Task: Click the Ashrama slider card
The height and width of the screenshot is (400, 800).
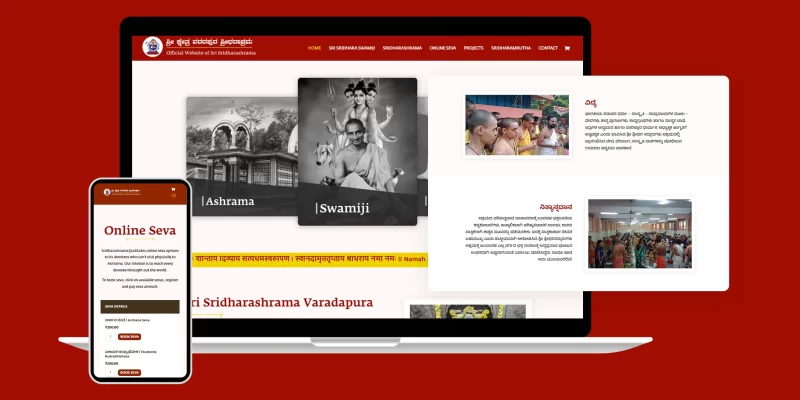Action: (x=242, y=156)
